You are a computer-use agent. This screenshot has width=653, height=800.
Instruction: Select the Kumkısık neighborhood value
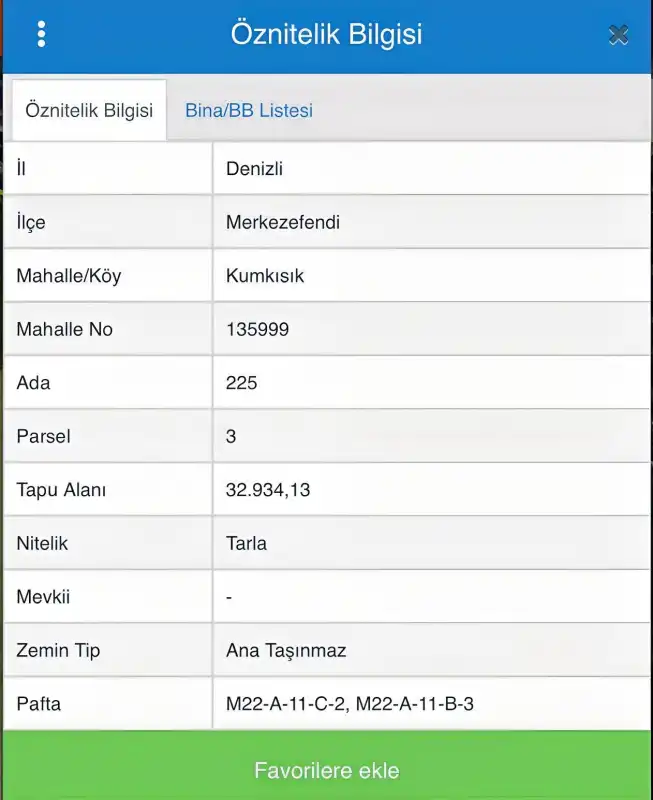[265, 276]
